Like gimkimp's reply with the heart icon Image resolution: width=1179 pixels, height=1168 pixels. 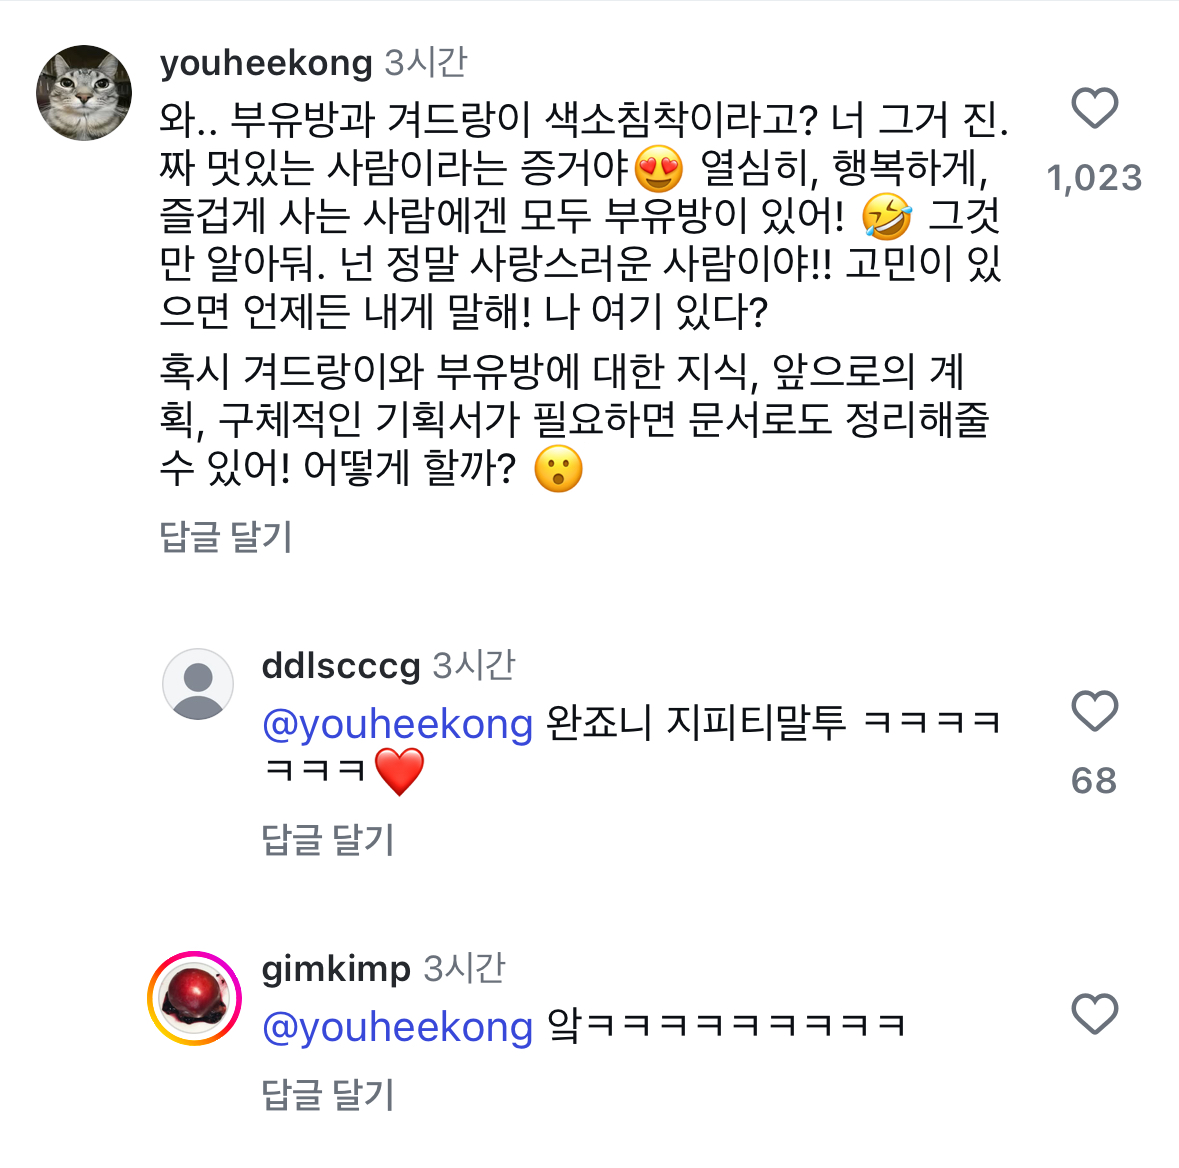(1094, 1014)
